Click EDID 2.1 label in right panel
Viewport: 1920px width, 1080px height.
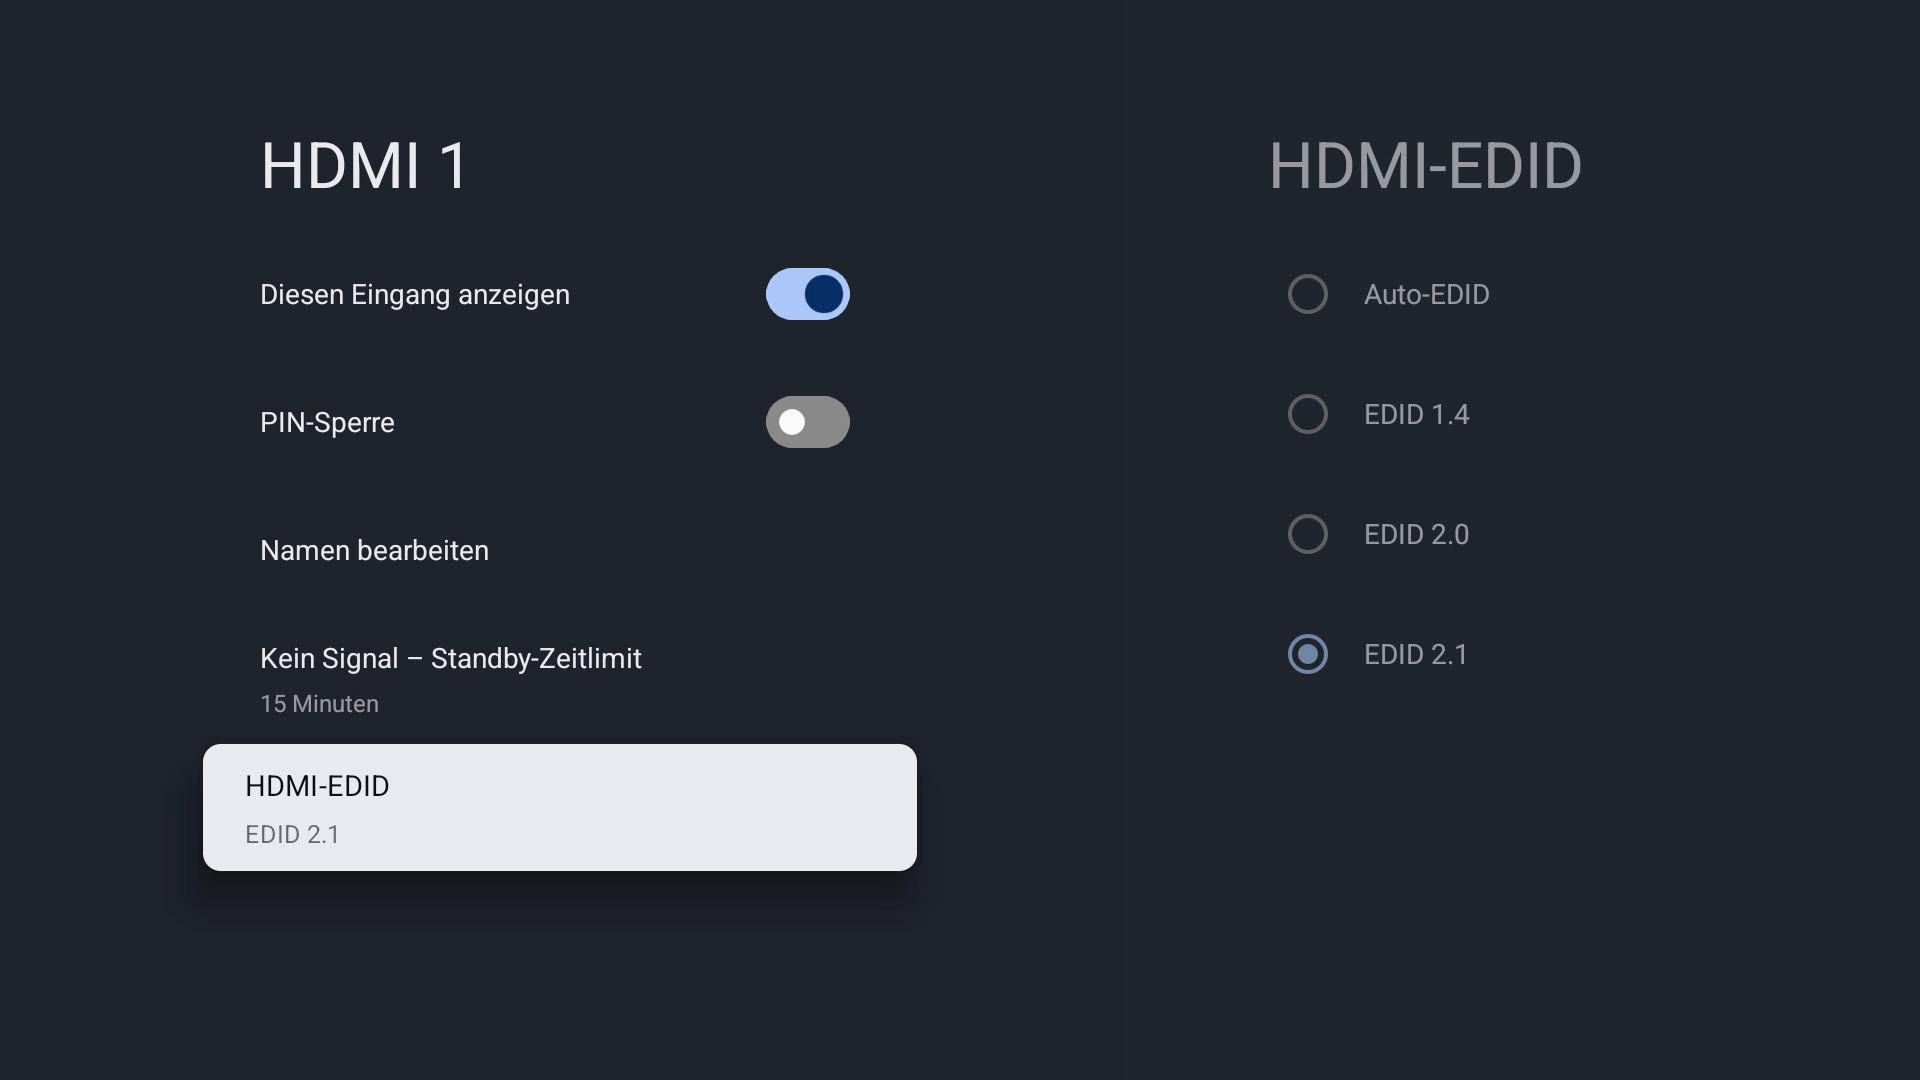pos(1415,655)
